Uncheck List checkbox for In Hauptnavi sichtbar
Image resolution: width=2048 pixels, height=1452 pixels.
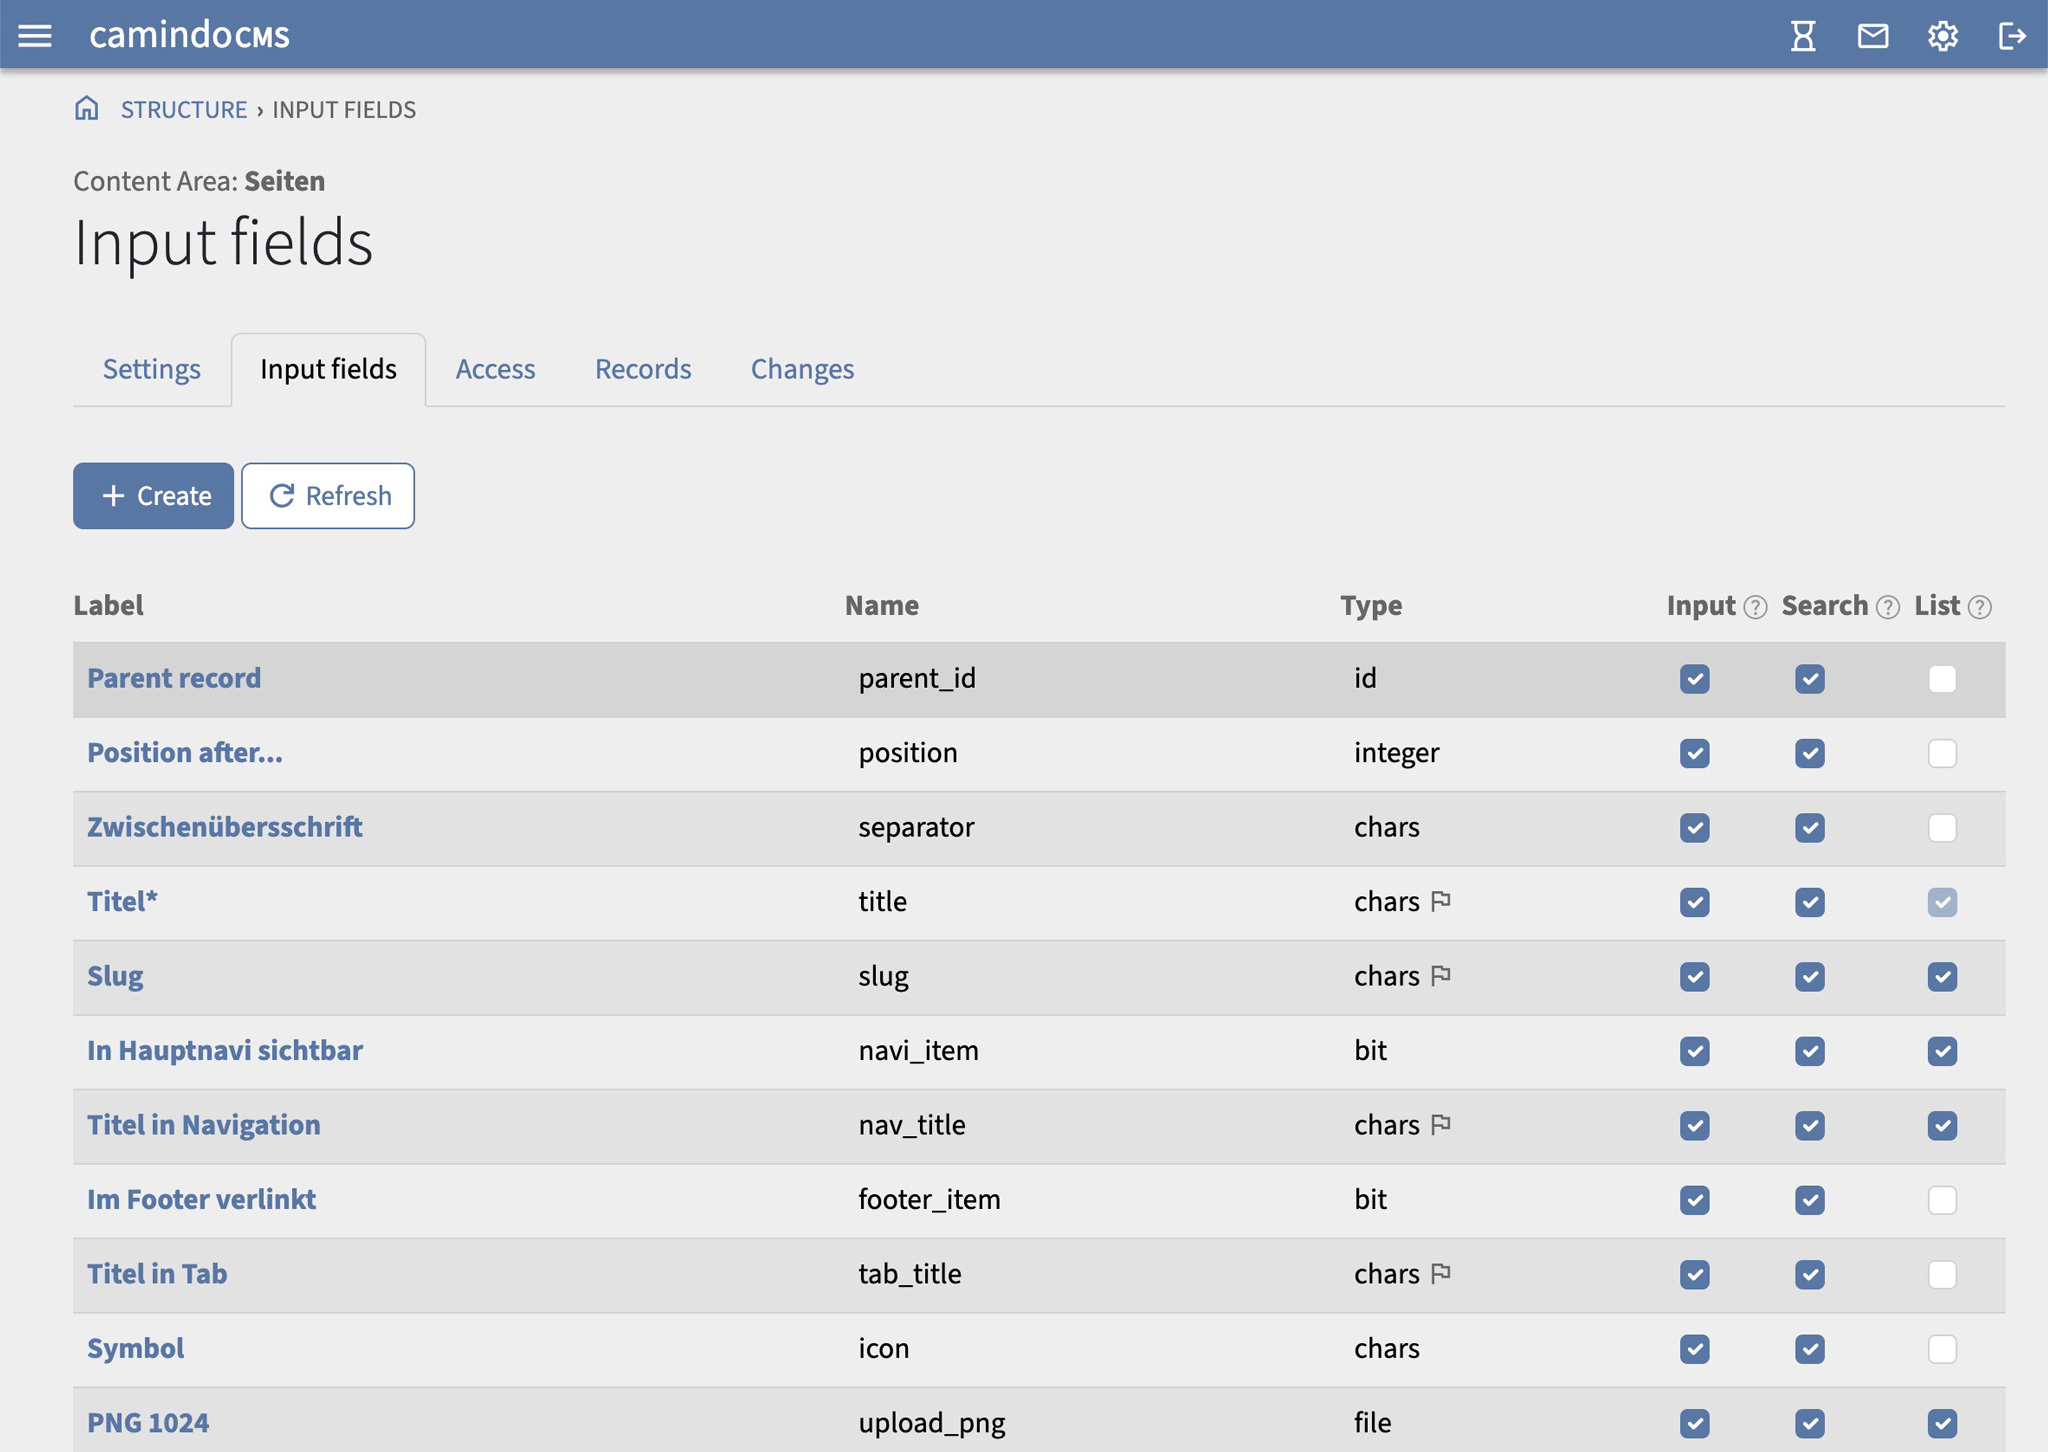[x=1942, y=1051]
